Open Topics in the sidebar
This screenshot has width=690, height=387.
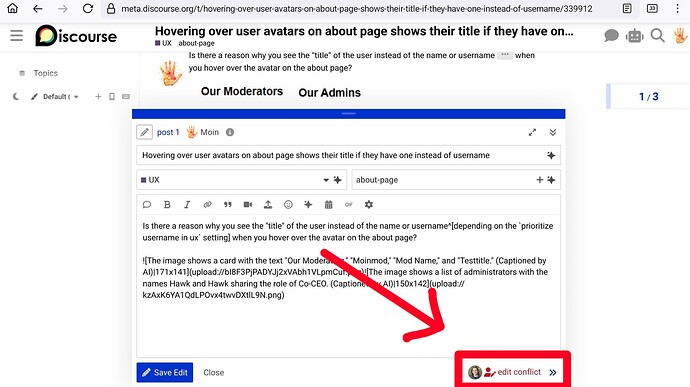(x=45, y=73)
